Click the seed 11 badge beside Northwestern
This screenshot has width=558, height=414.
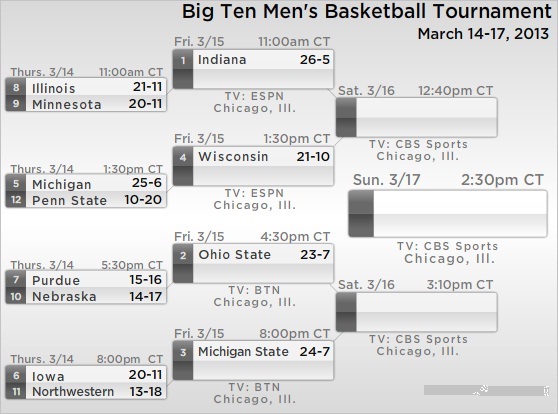[16, 391]
